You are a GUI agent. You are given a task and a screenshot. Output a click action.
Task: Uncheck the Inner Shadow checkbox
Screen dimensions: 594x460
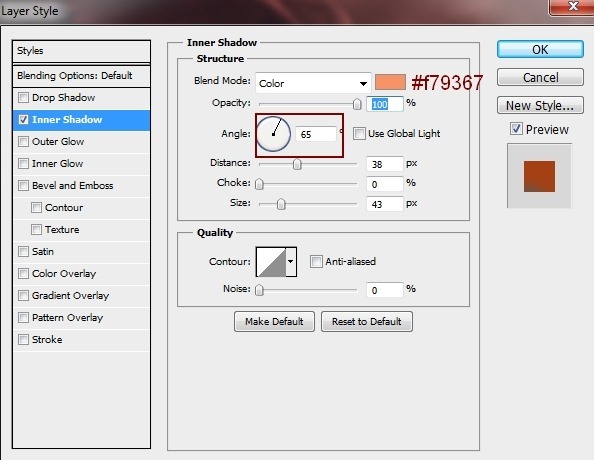pyautogui.click(x=23, y=119)
